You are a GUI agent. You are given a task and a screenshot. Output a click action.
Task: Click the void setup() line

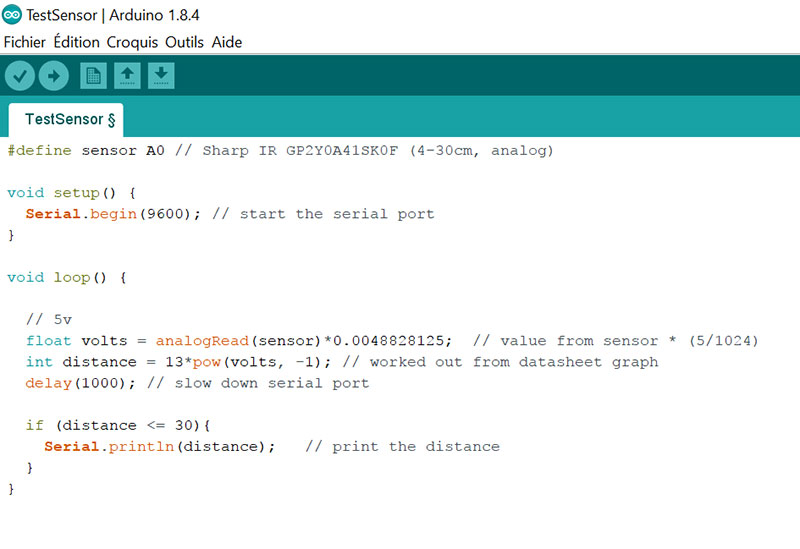pyautogui.click(x=70, y=192)
